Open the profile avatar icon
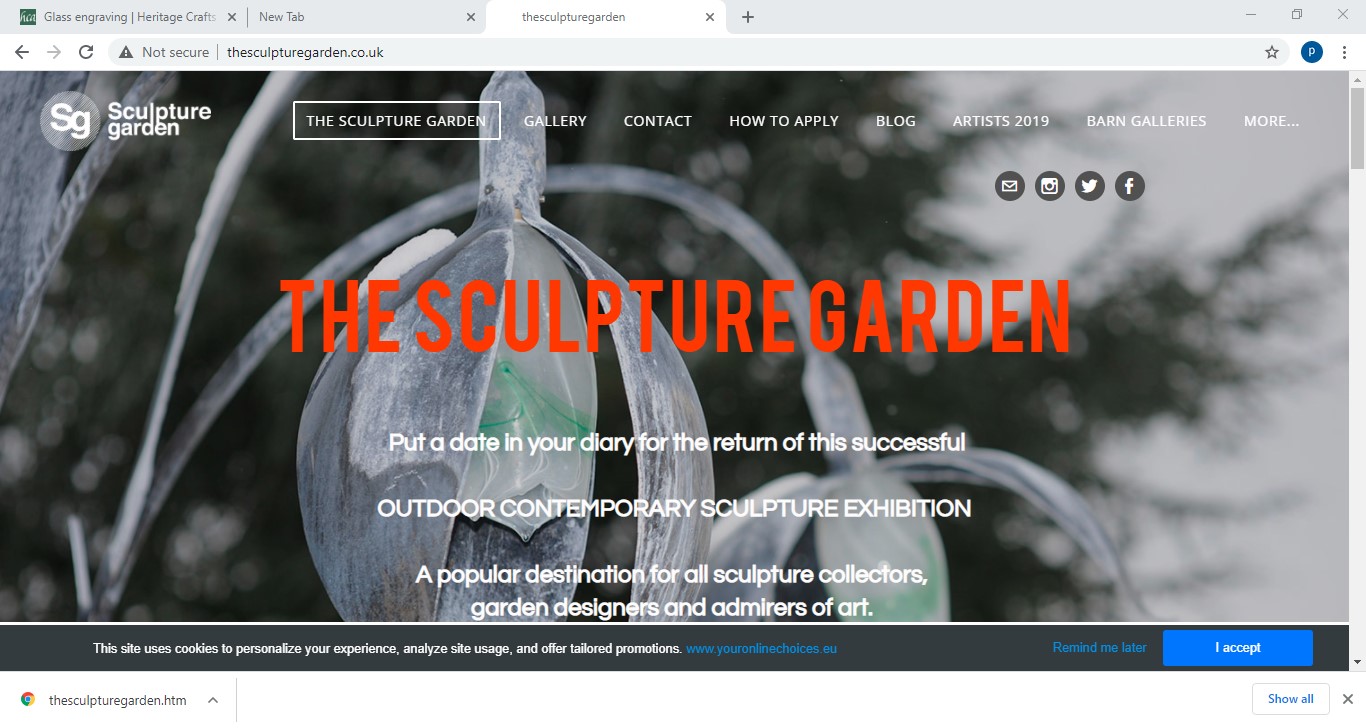 pyautogui.click(x=1312, y=52)
